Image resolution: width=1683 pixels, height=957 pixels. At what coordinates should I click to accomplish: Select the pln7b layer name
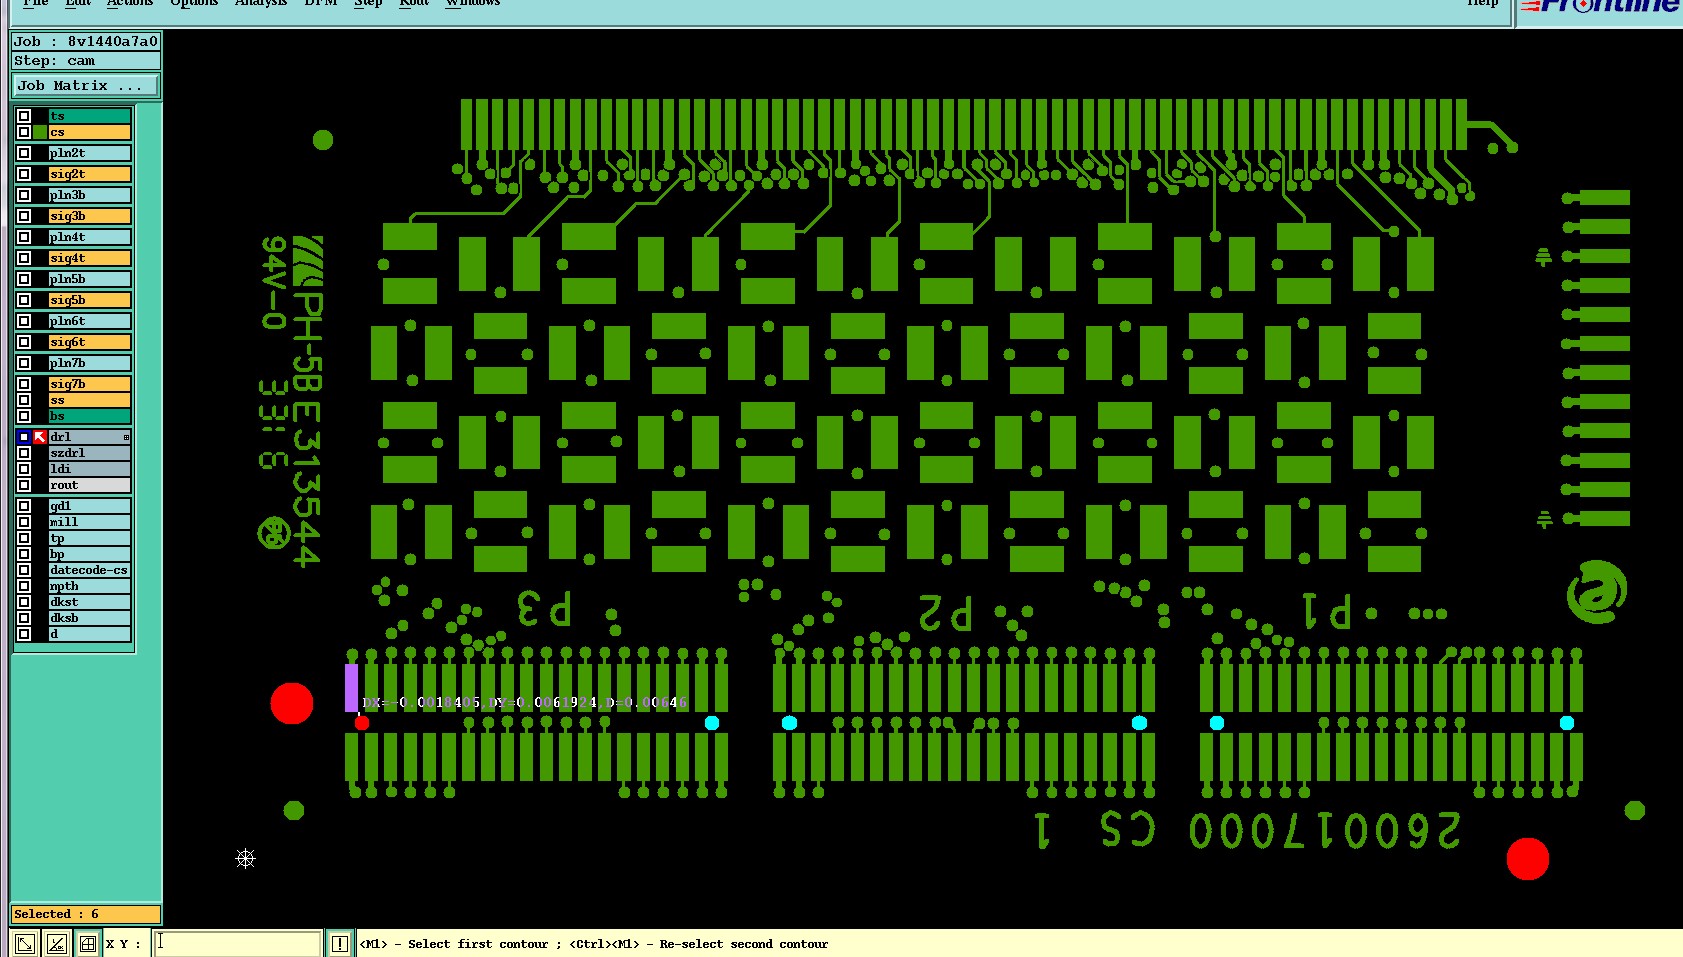pyautogui.click(x=90, y=363)
